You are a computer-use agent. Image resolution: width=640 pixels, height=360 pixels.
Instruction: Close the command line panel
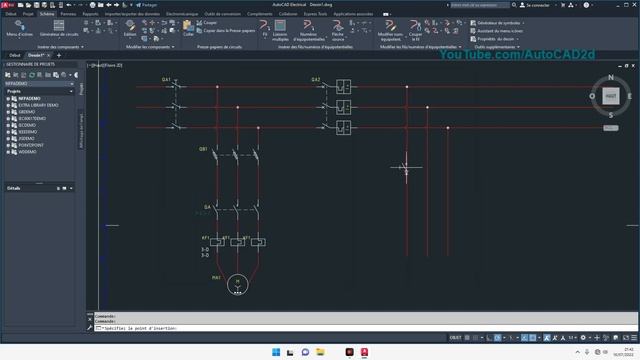[90, 320]
